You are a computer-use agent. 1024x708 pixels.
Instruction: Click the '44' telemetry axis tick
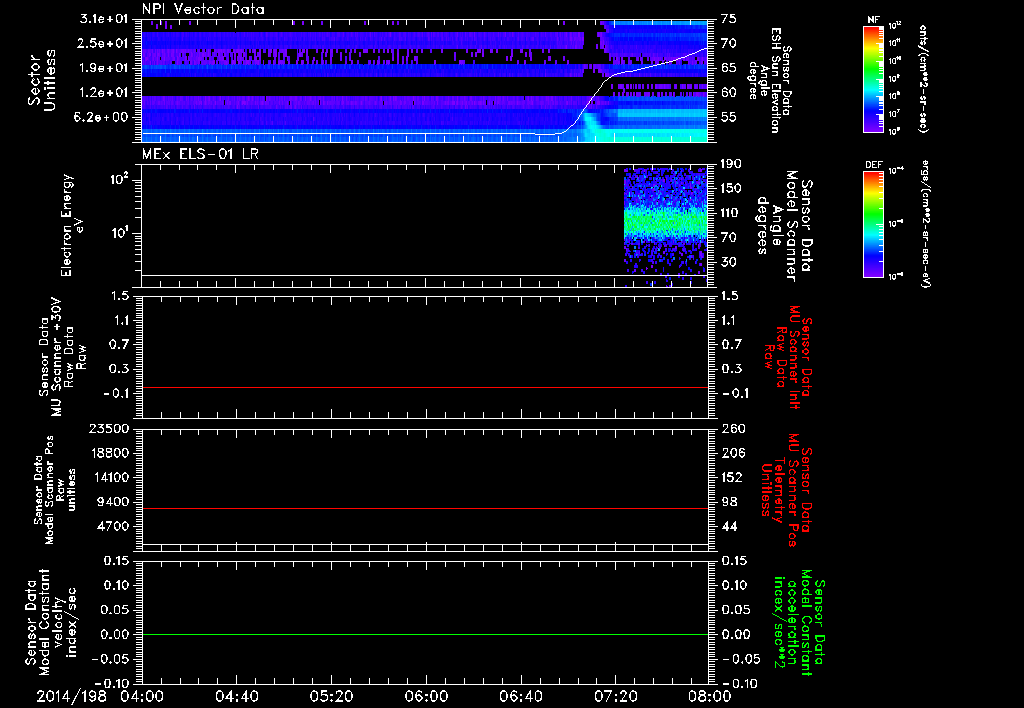click(x=729, y=526)
